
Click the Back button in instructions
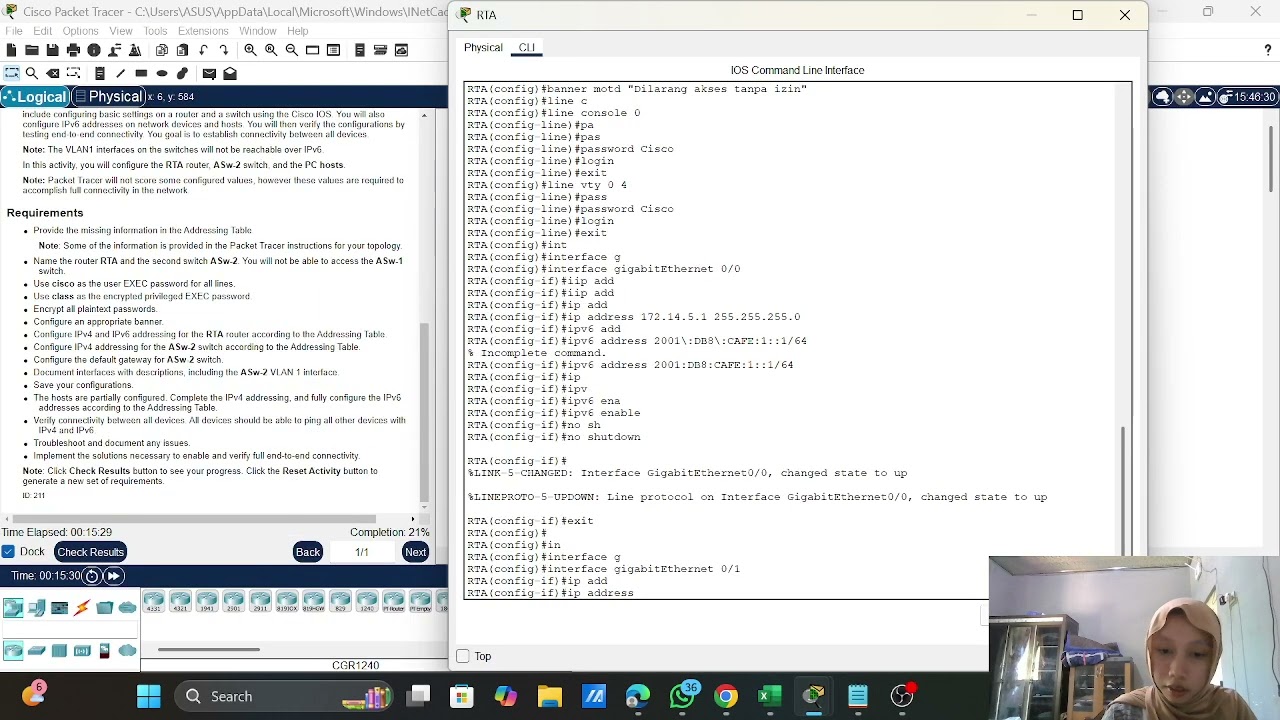pos(308,552)
